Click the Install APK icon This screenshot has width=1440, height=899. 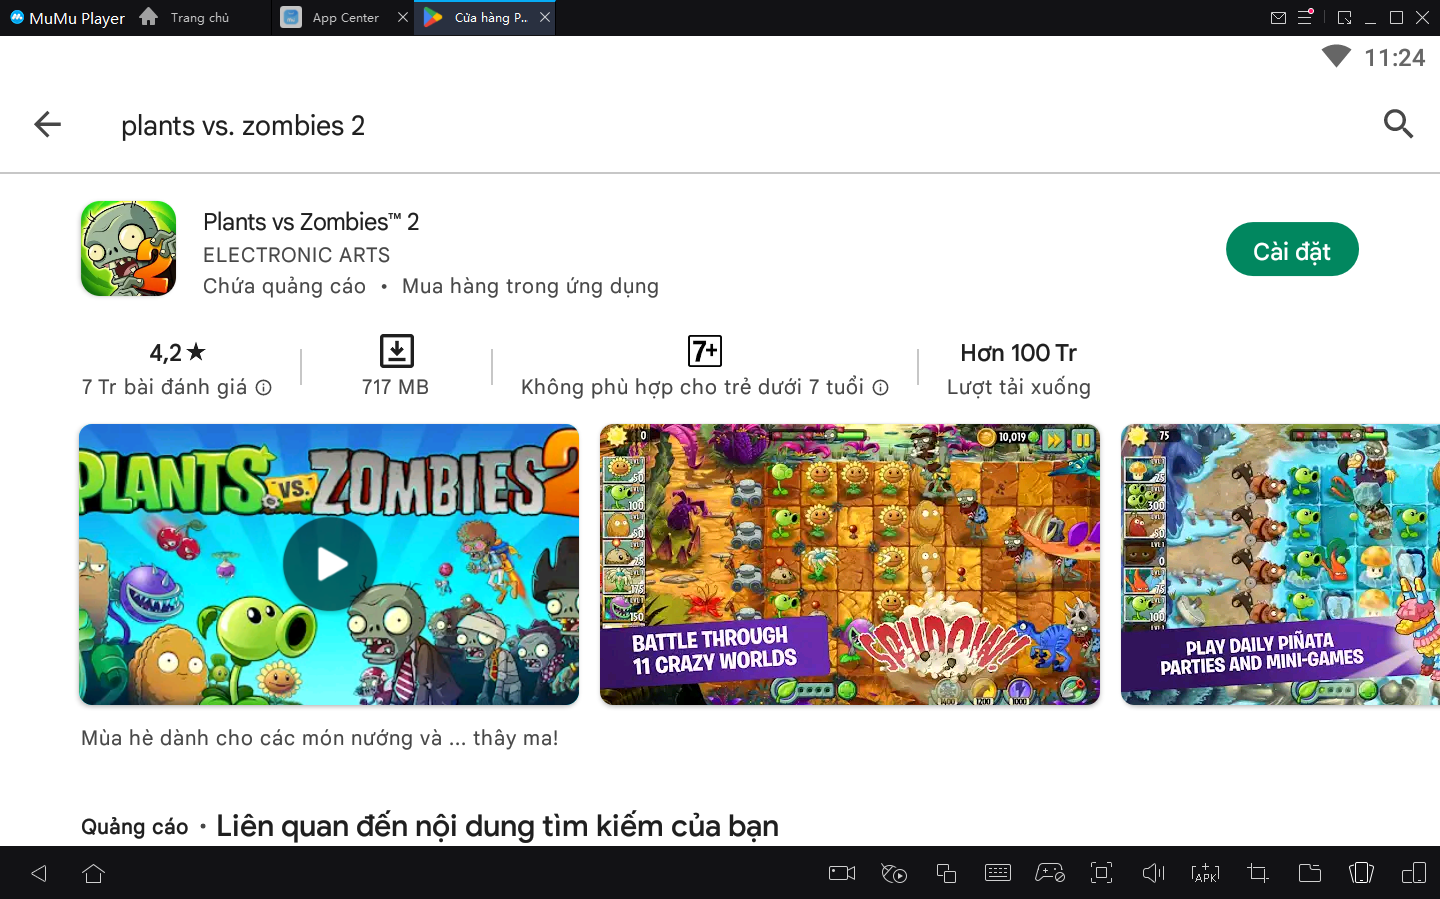click(x=1205, y=873)
